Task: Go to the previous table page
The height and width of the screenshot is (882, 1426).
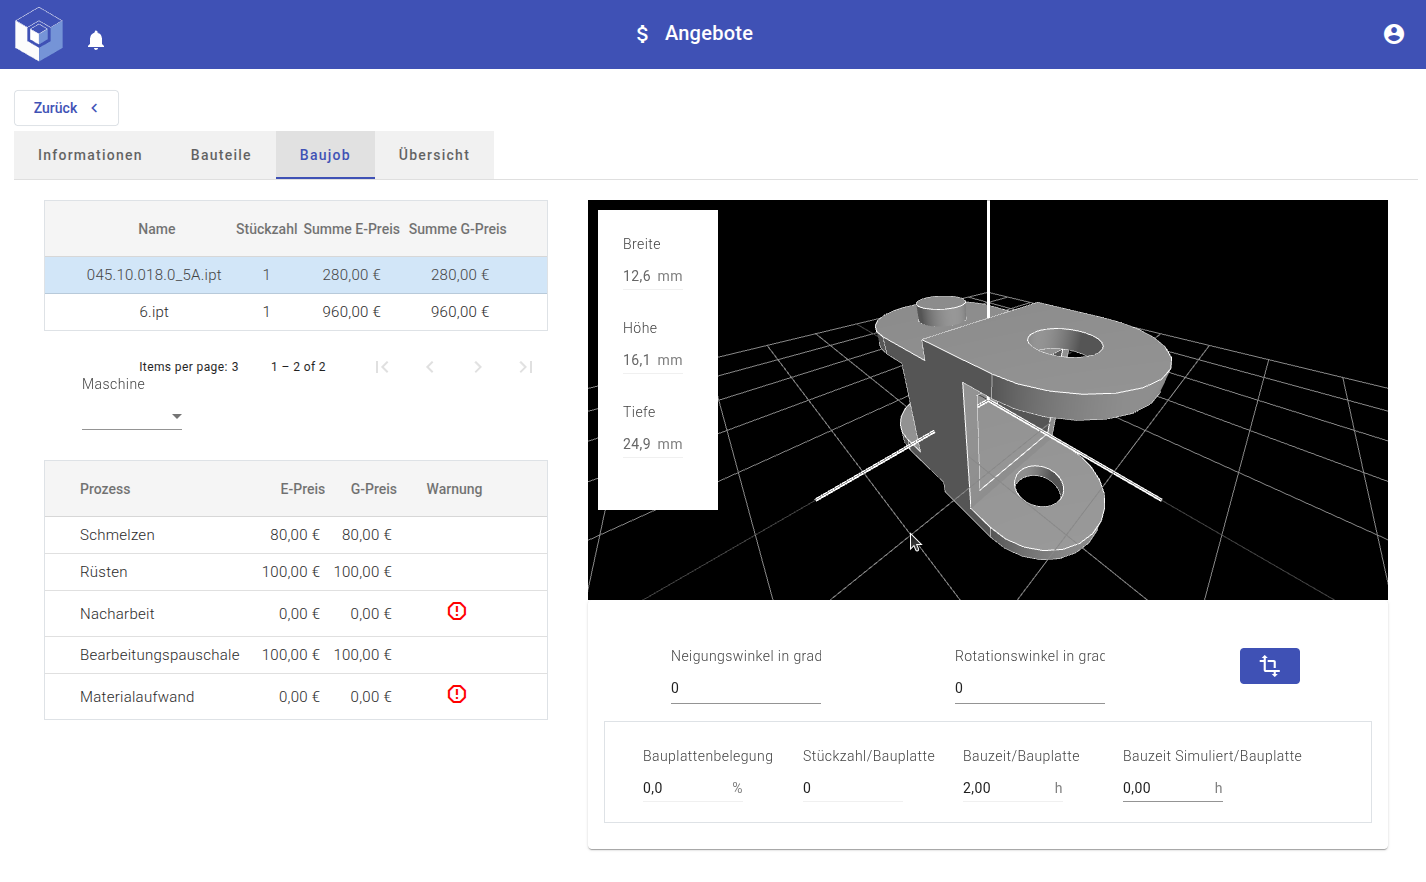Action: [x=430, y=367]
